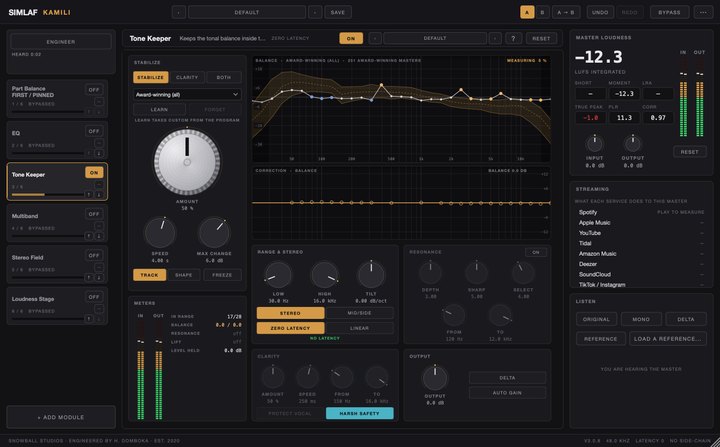Image resolution: width=720 pixels, height=447 pixels.
Task: Move Tone Keeper module up in chain
Action: 89,194
